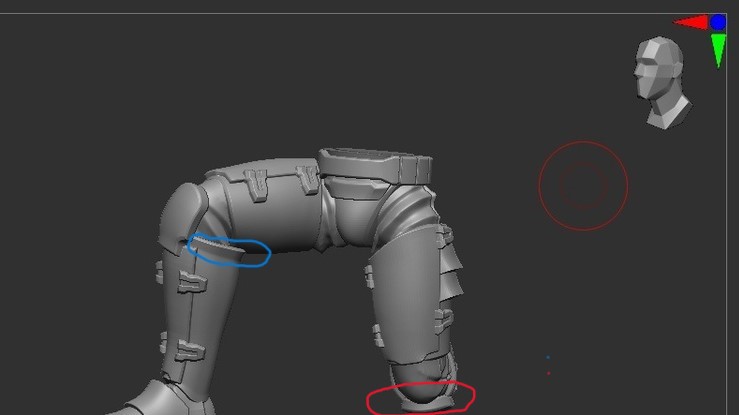Screen dimensions: 739x415
Task: Click the blue Z-axis dot
Action: point(718,22)
